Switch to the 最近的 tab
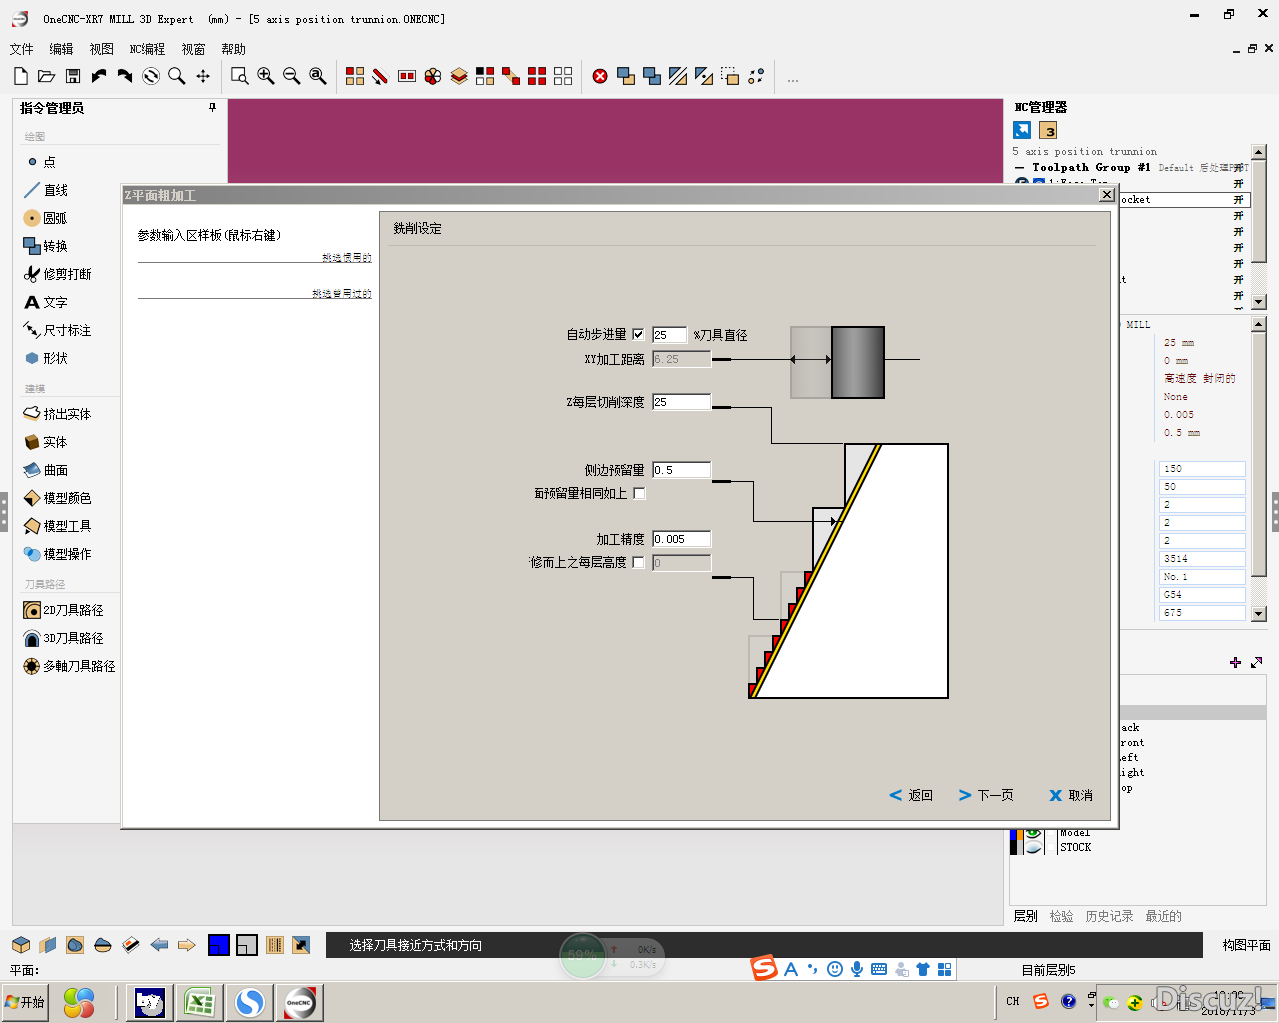 pyautogui.click(x=1163, y=916)
